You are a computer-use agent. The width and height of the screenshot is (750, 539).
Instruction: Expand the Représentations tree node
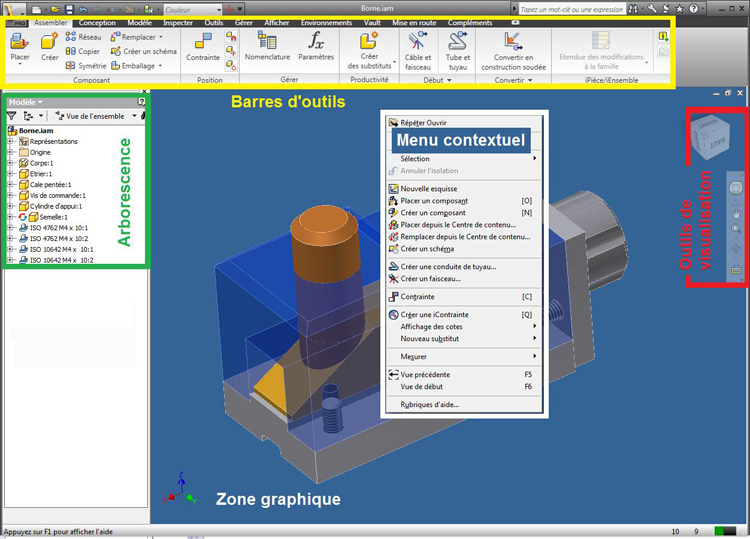[10, 141]
